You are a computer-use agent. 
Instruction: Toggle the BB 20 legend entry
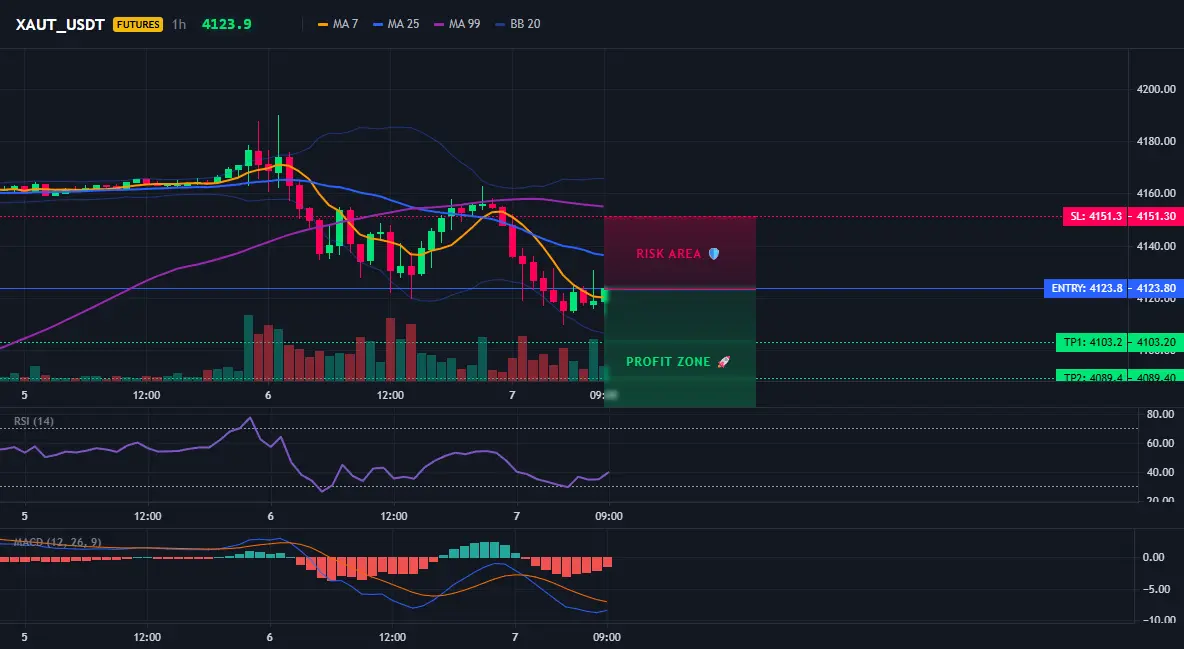[518, 24]
